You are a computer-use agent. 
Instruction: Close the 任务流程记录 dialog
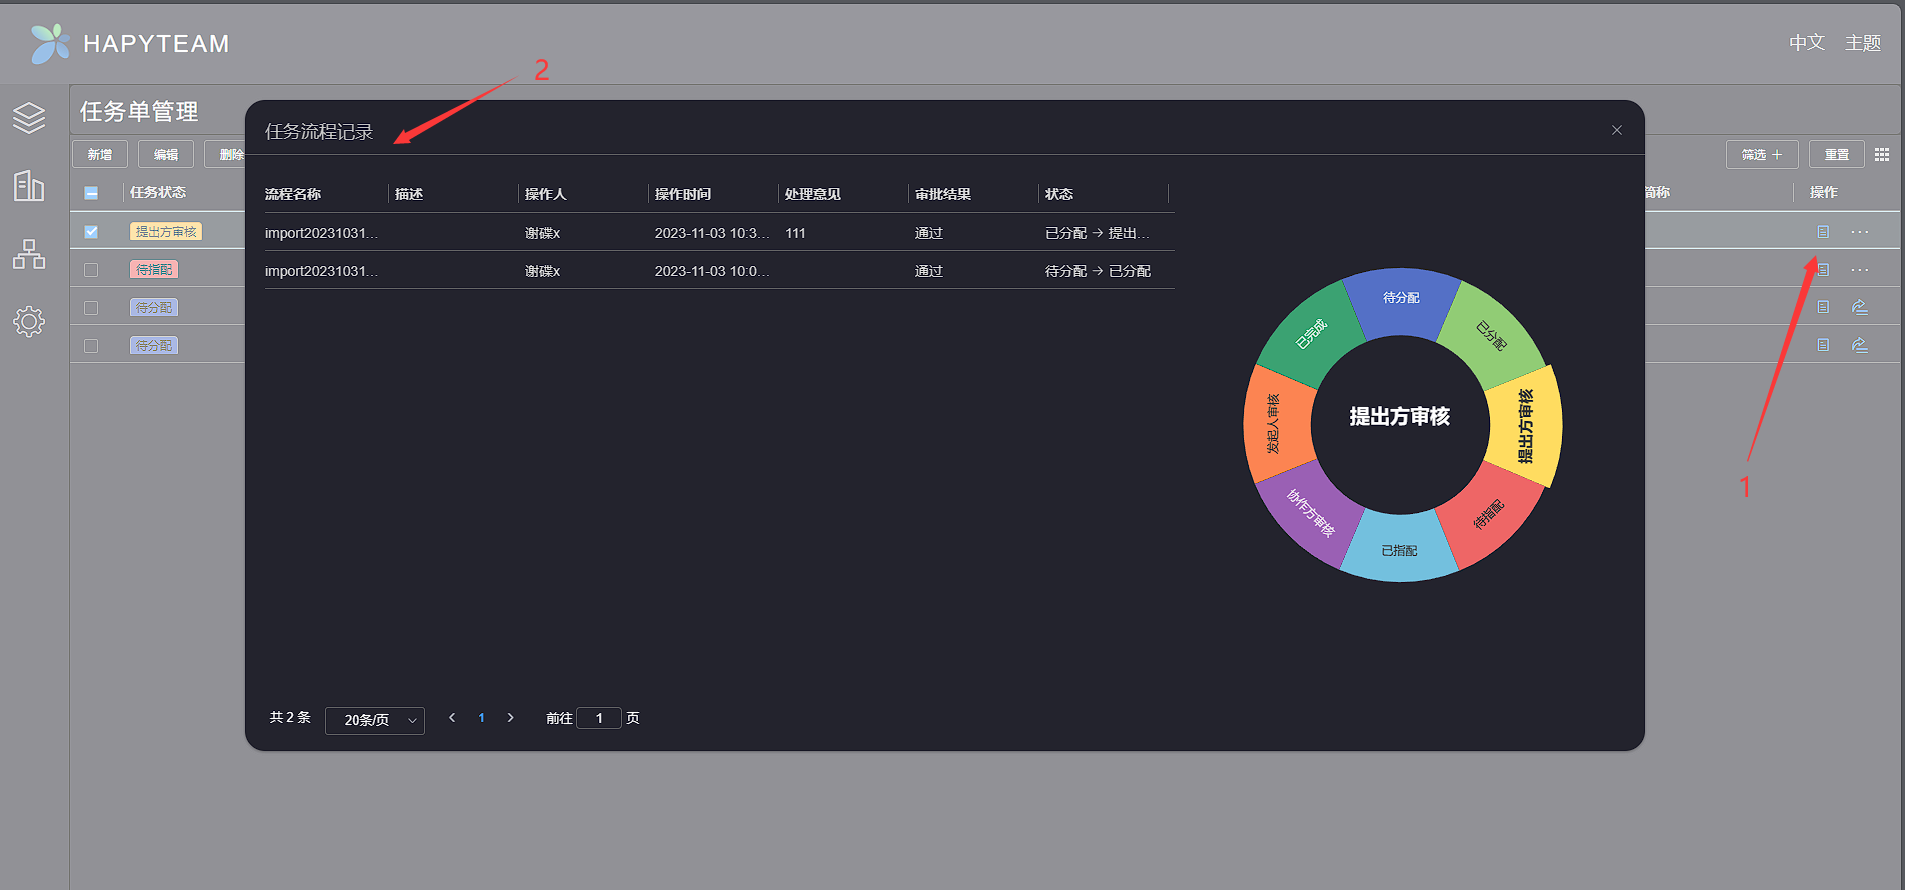pyautogui.click(x=1617, y=130)
